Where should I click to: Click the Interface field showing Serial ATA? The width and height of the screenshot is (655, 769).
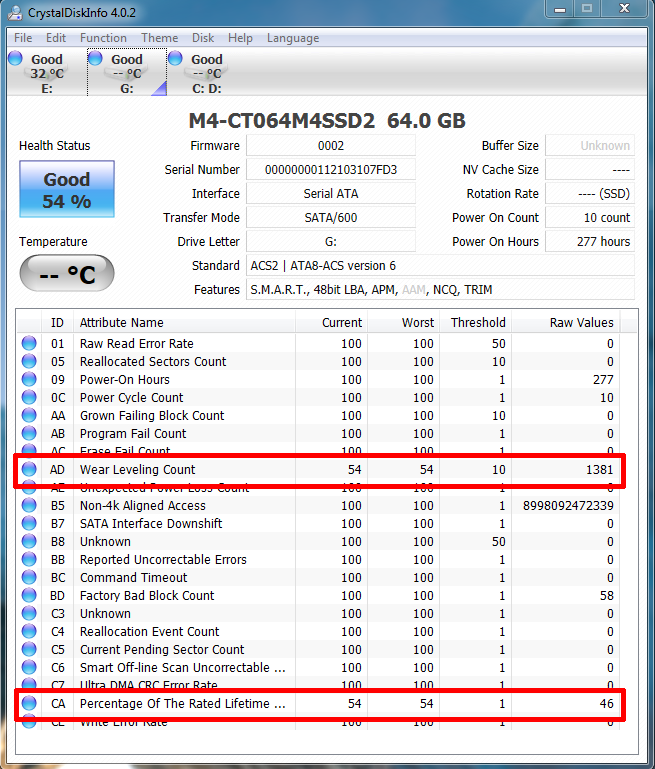point(331,194)
